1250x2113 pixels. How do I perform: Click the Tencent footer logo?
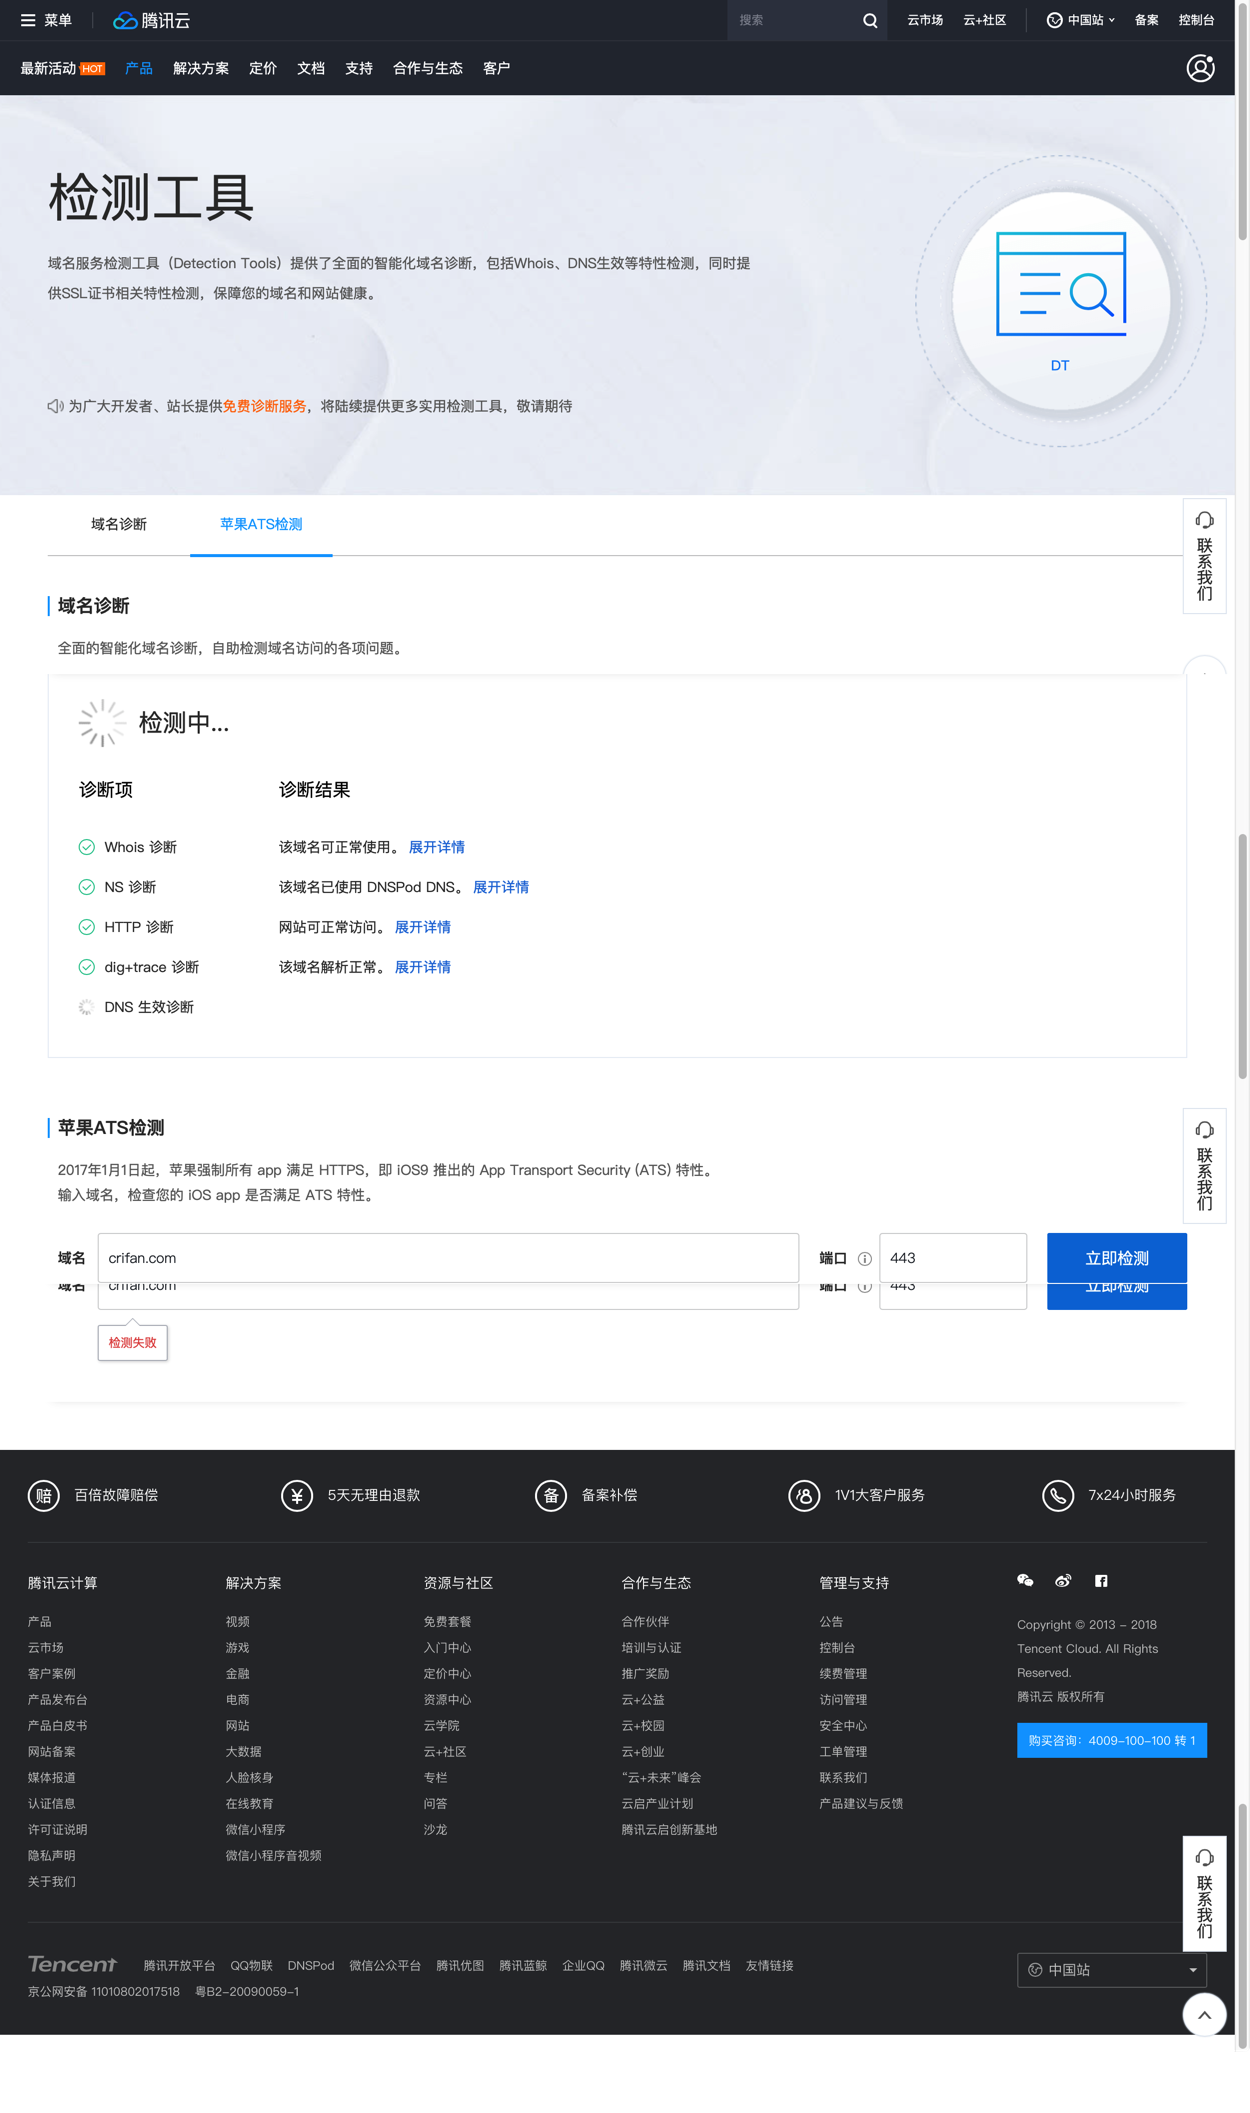pyautogui.click(x=72, y=1964)
